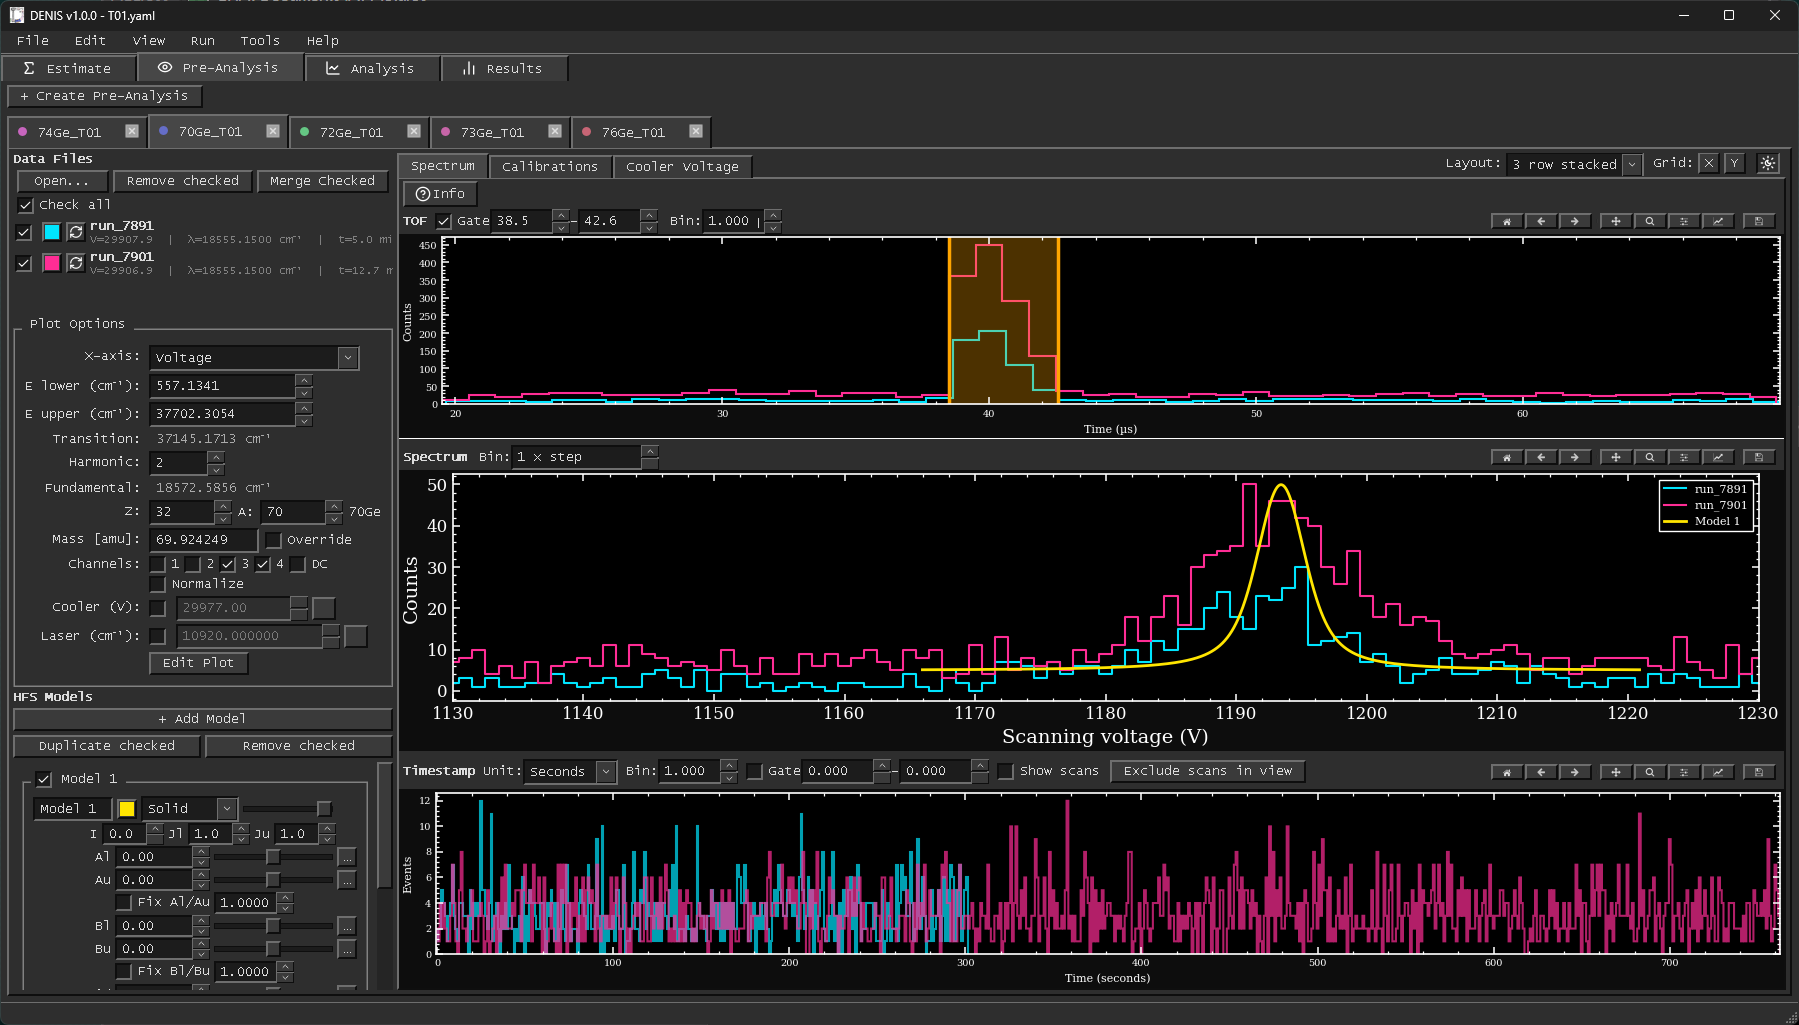Save the Spectrum plot figure
The height and width of the screenshot is (1025, 1799).
(1759, 457)
